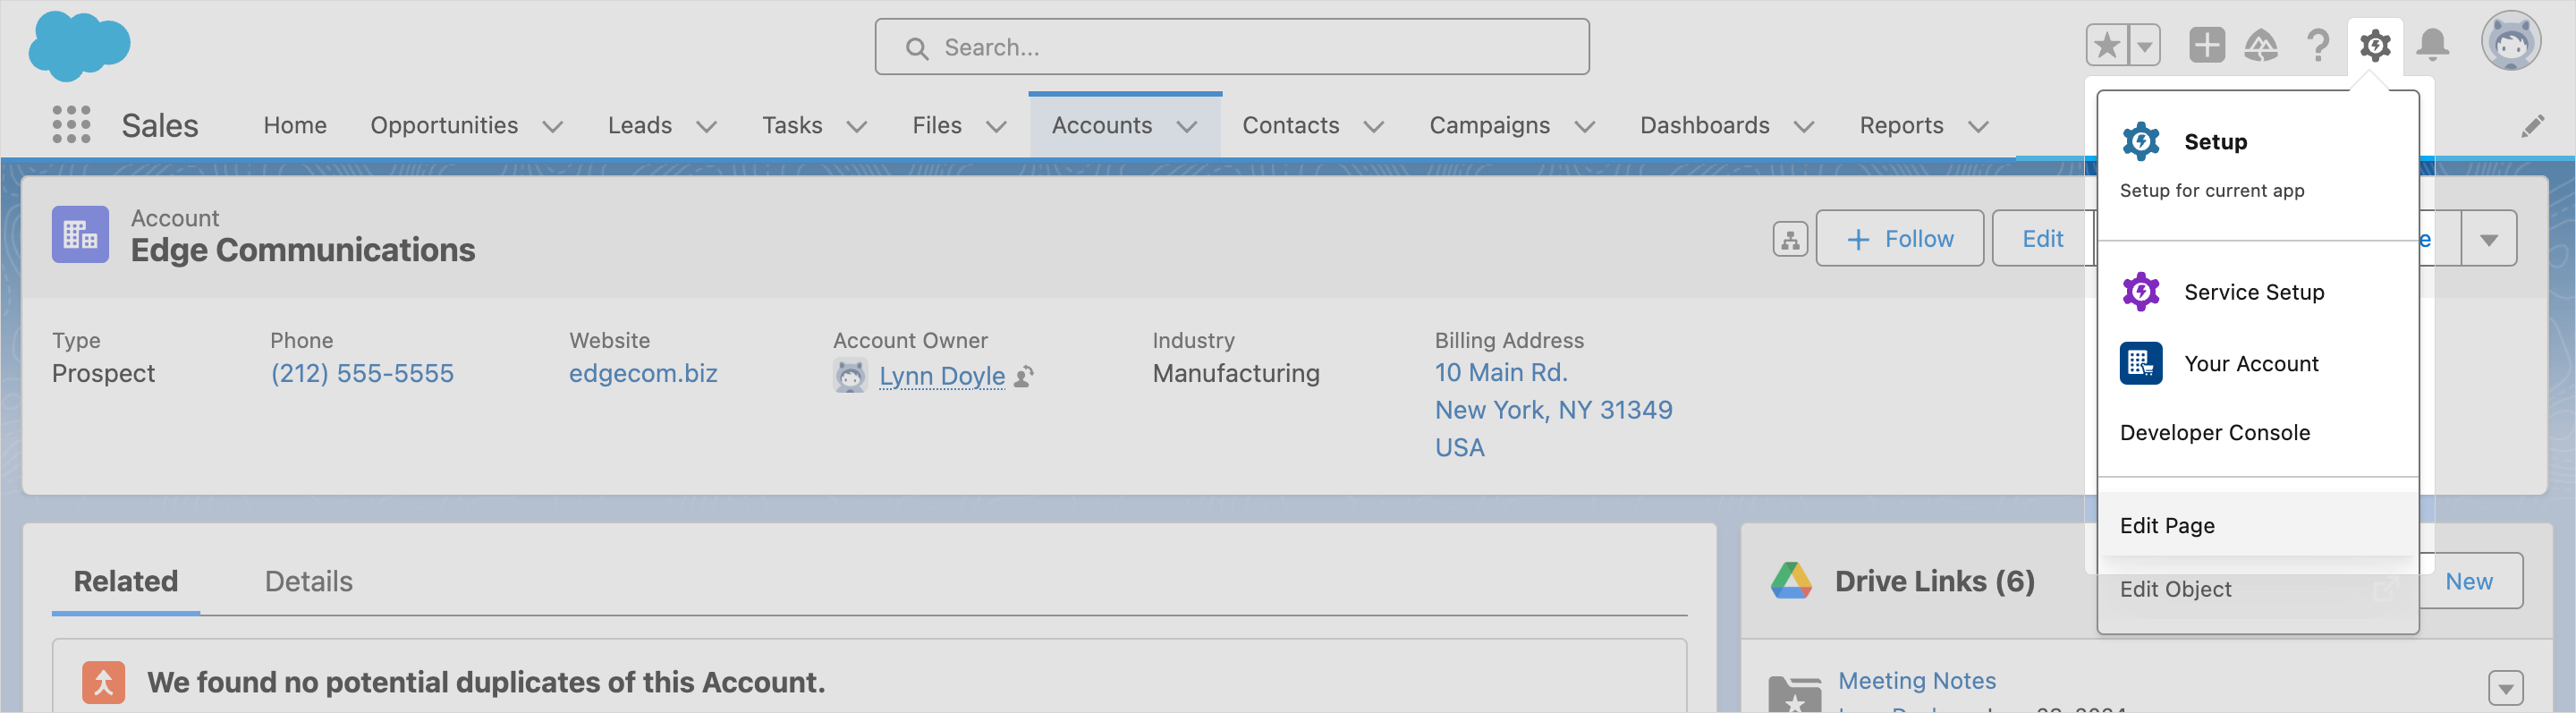
Task: Open the Help question mark icon
Action: [x=2318, y=46]
